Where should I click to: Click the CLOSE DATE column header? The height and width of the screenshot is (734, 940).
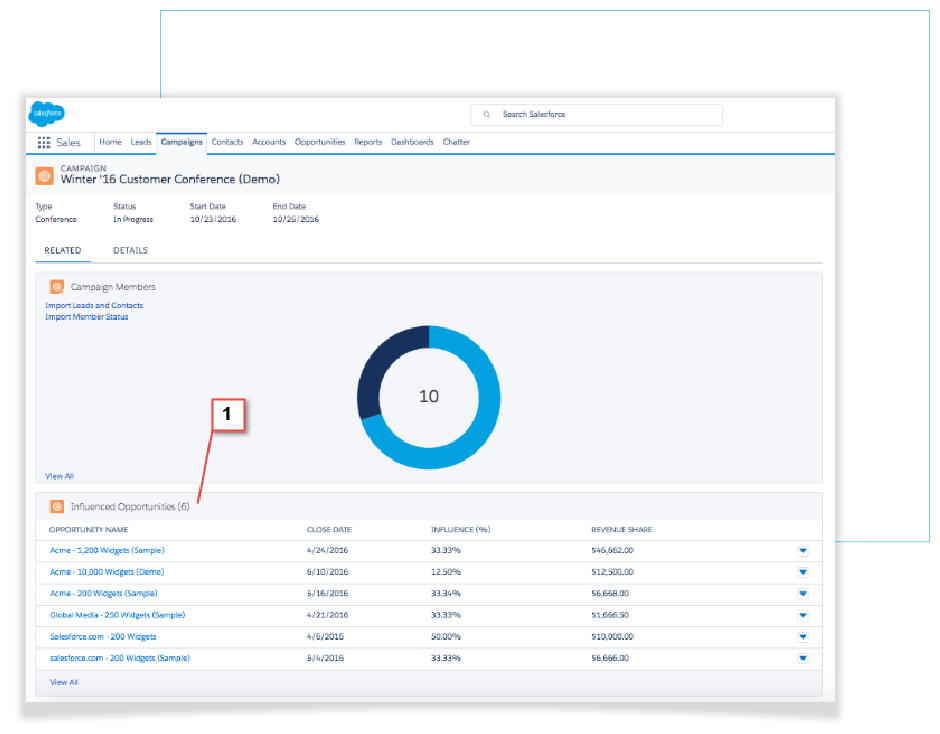(x=329, y=530)
